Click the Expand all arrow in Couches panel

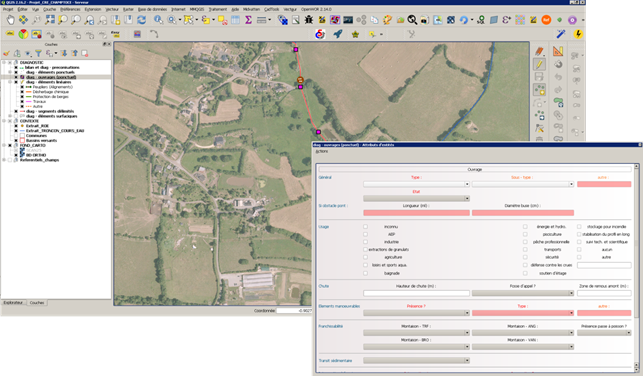point(64,53)
